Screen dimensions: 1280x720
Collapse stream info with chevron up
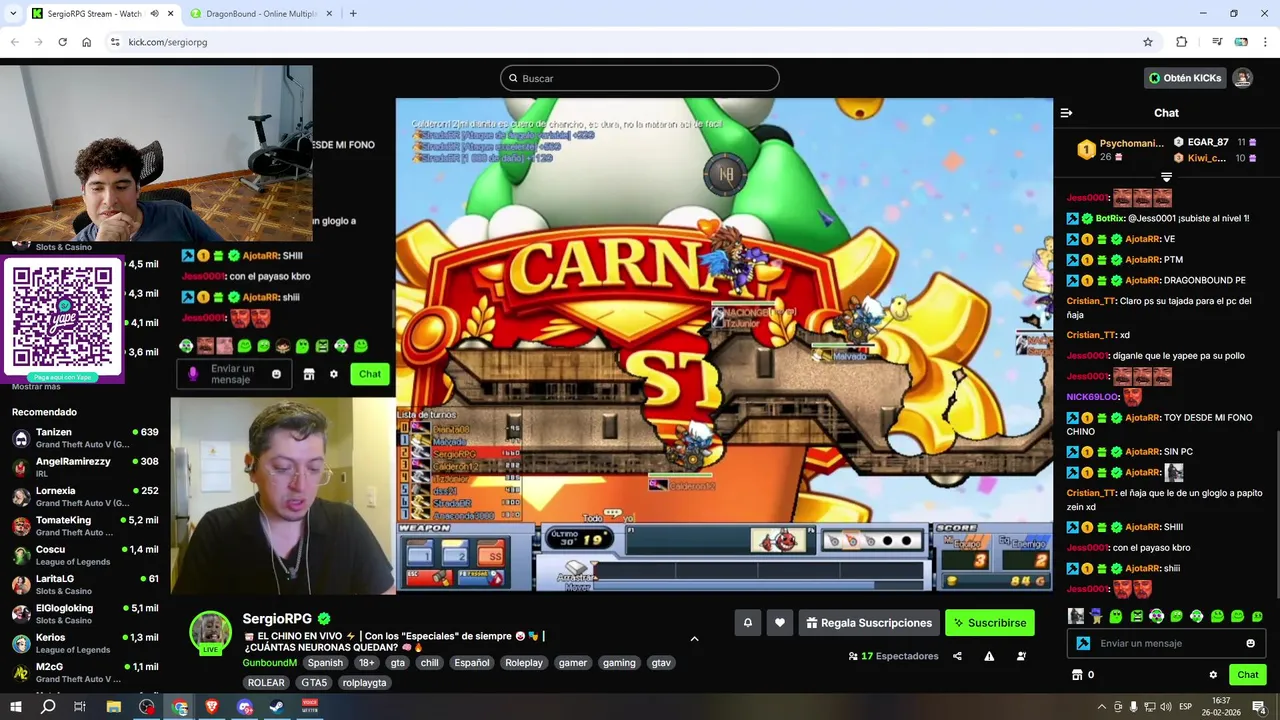coord(694,639)
